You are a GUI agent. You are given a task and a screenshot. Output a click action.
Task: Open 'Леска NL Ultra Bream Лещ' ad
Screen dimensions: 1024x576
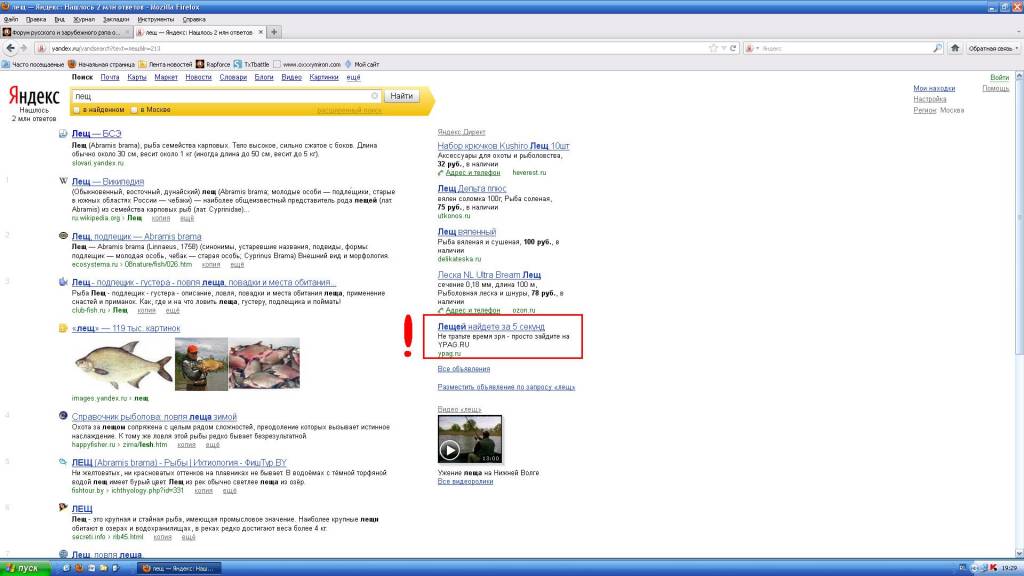tap(489, 275)
